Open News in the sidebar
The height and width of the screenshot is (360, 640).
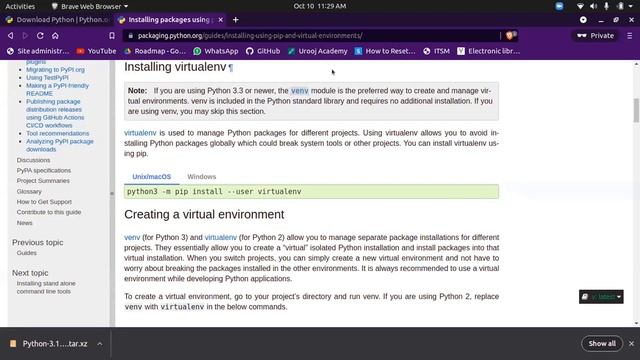(x=24, y=223)
